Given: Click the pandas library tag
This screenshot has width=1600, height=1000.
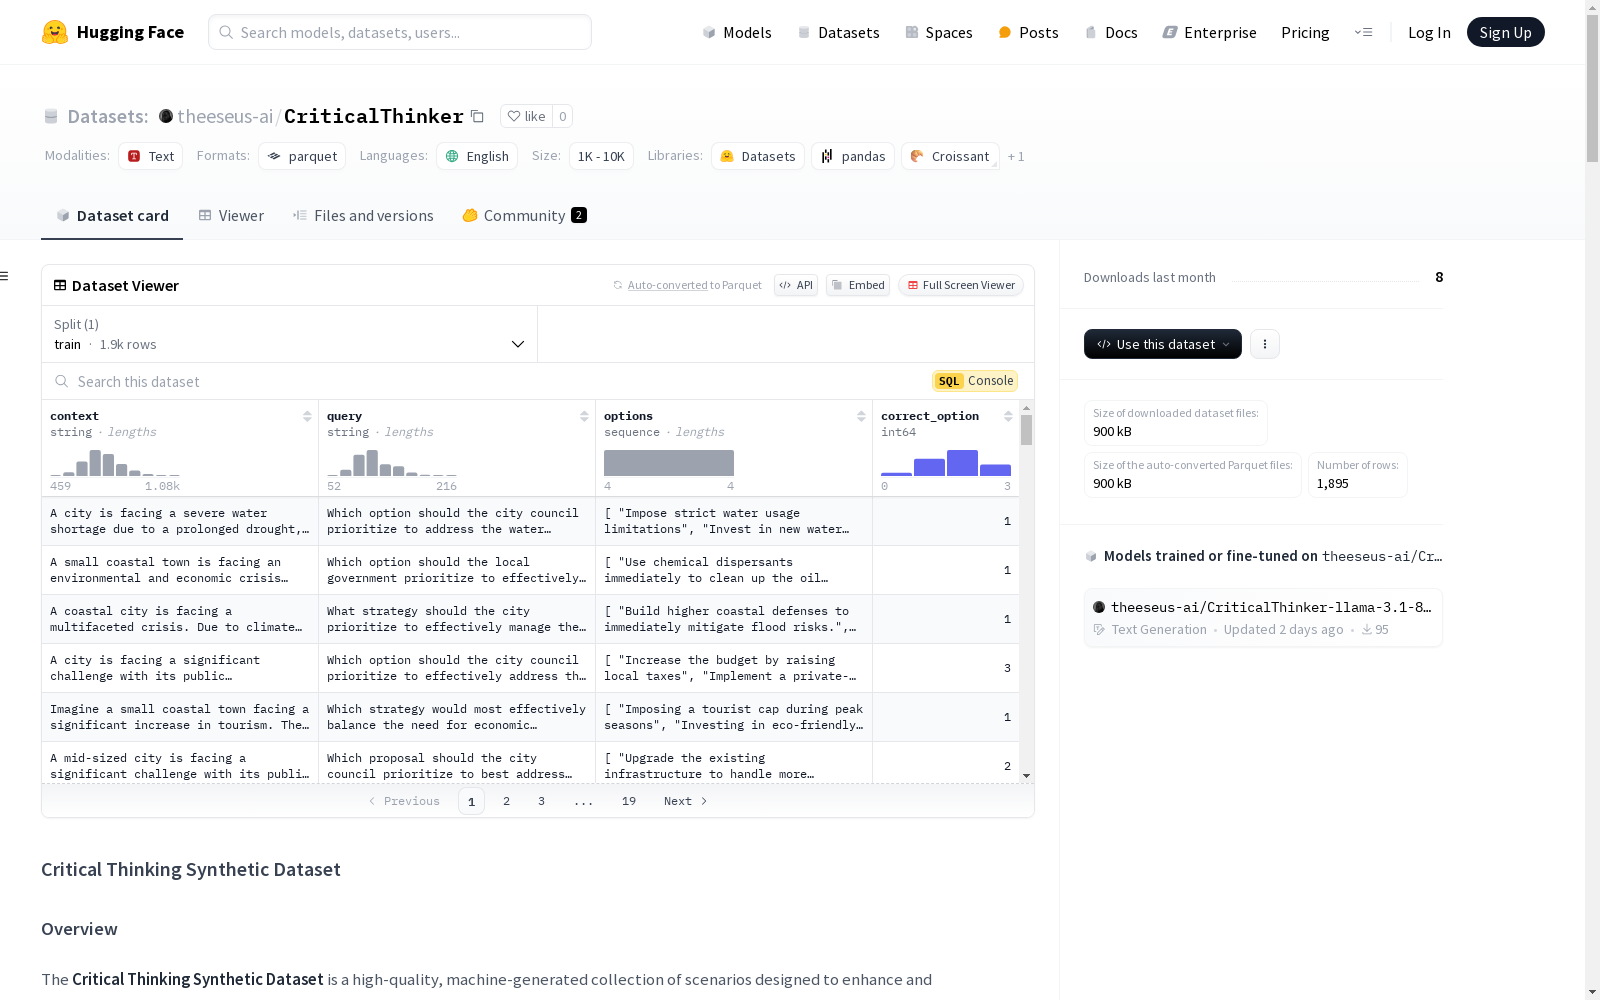Looking at the screenshot, I should tap(853, 156).
